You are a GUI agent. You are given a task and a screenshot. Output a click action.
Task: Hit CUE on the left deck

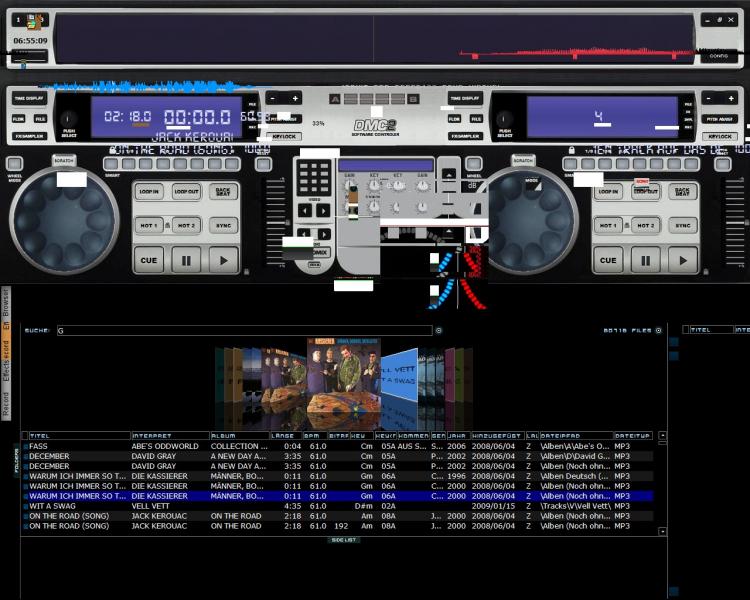[x=149, y=260]
